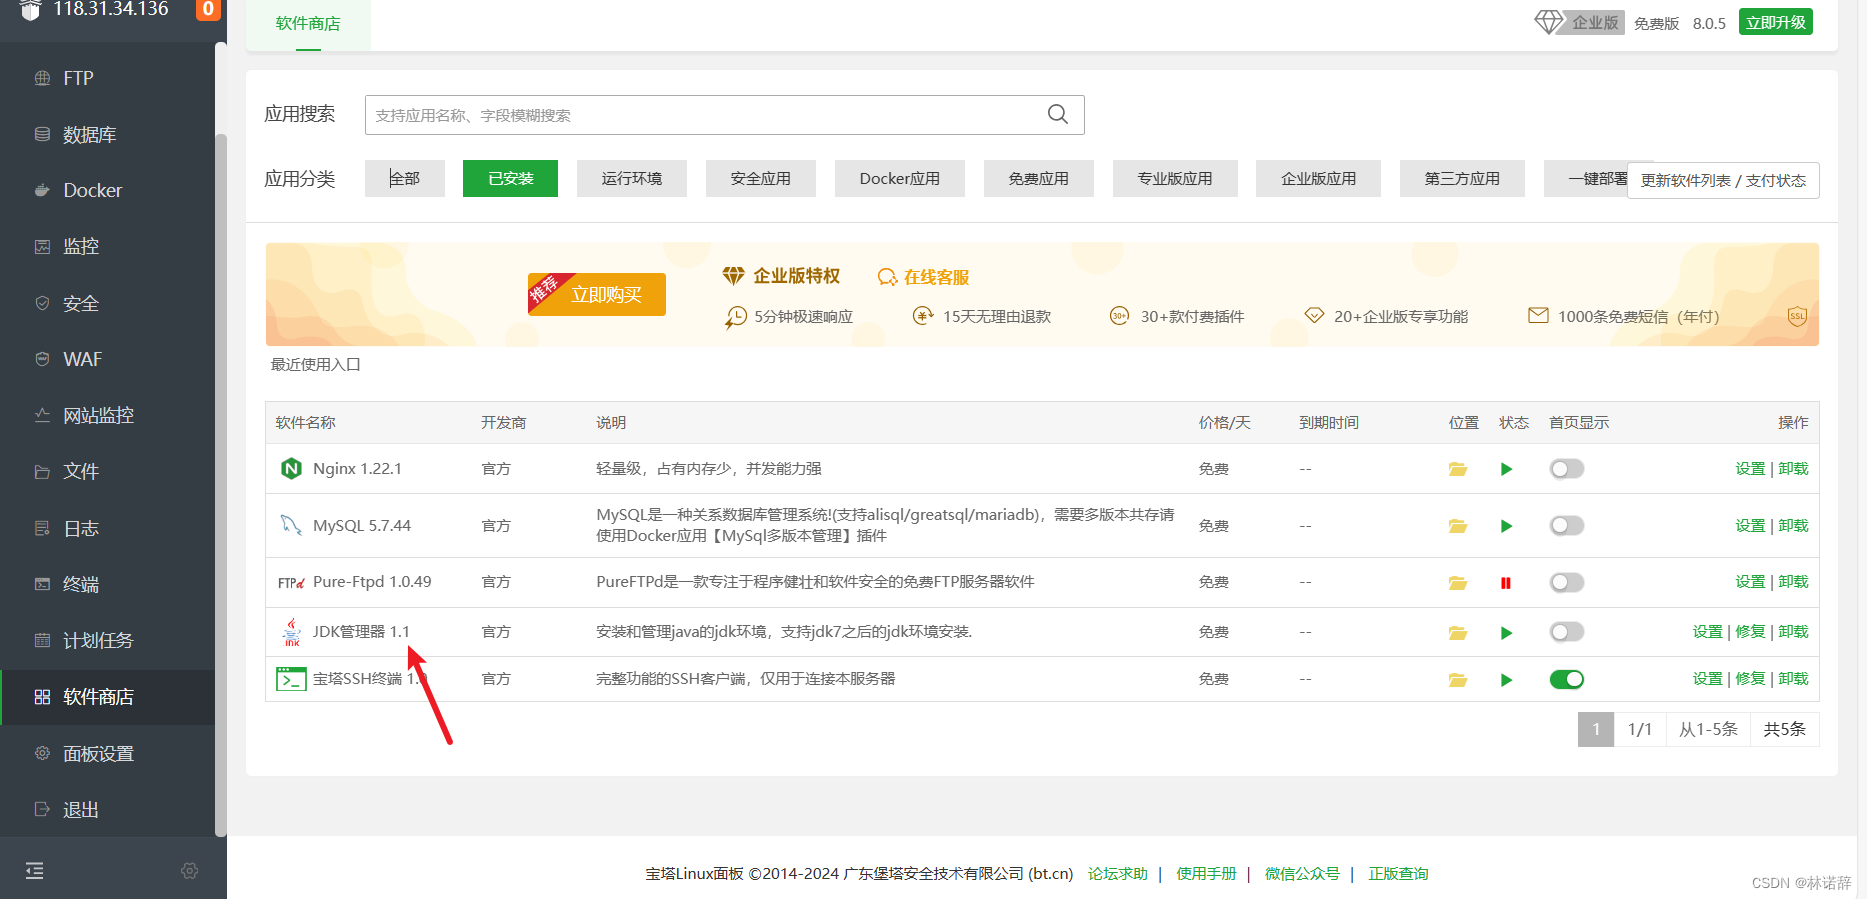Click the 日志 log icon in sidebar

click(x=42, y=528)
